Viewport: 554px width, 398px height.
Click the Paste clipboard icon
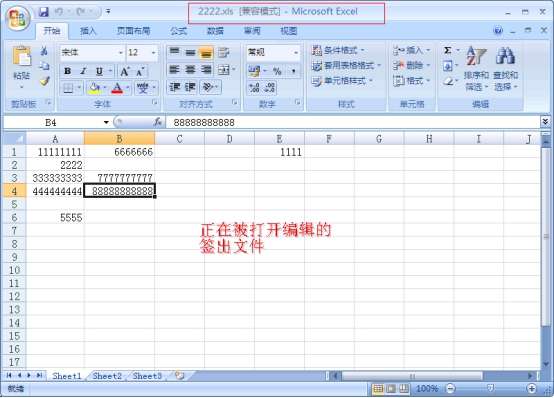[x=22, y=57]
